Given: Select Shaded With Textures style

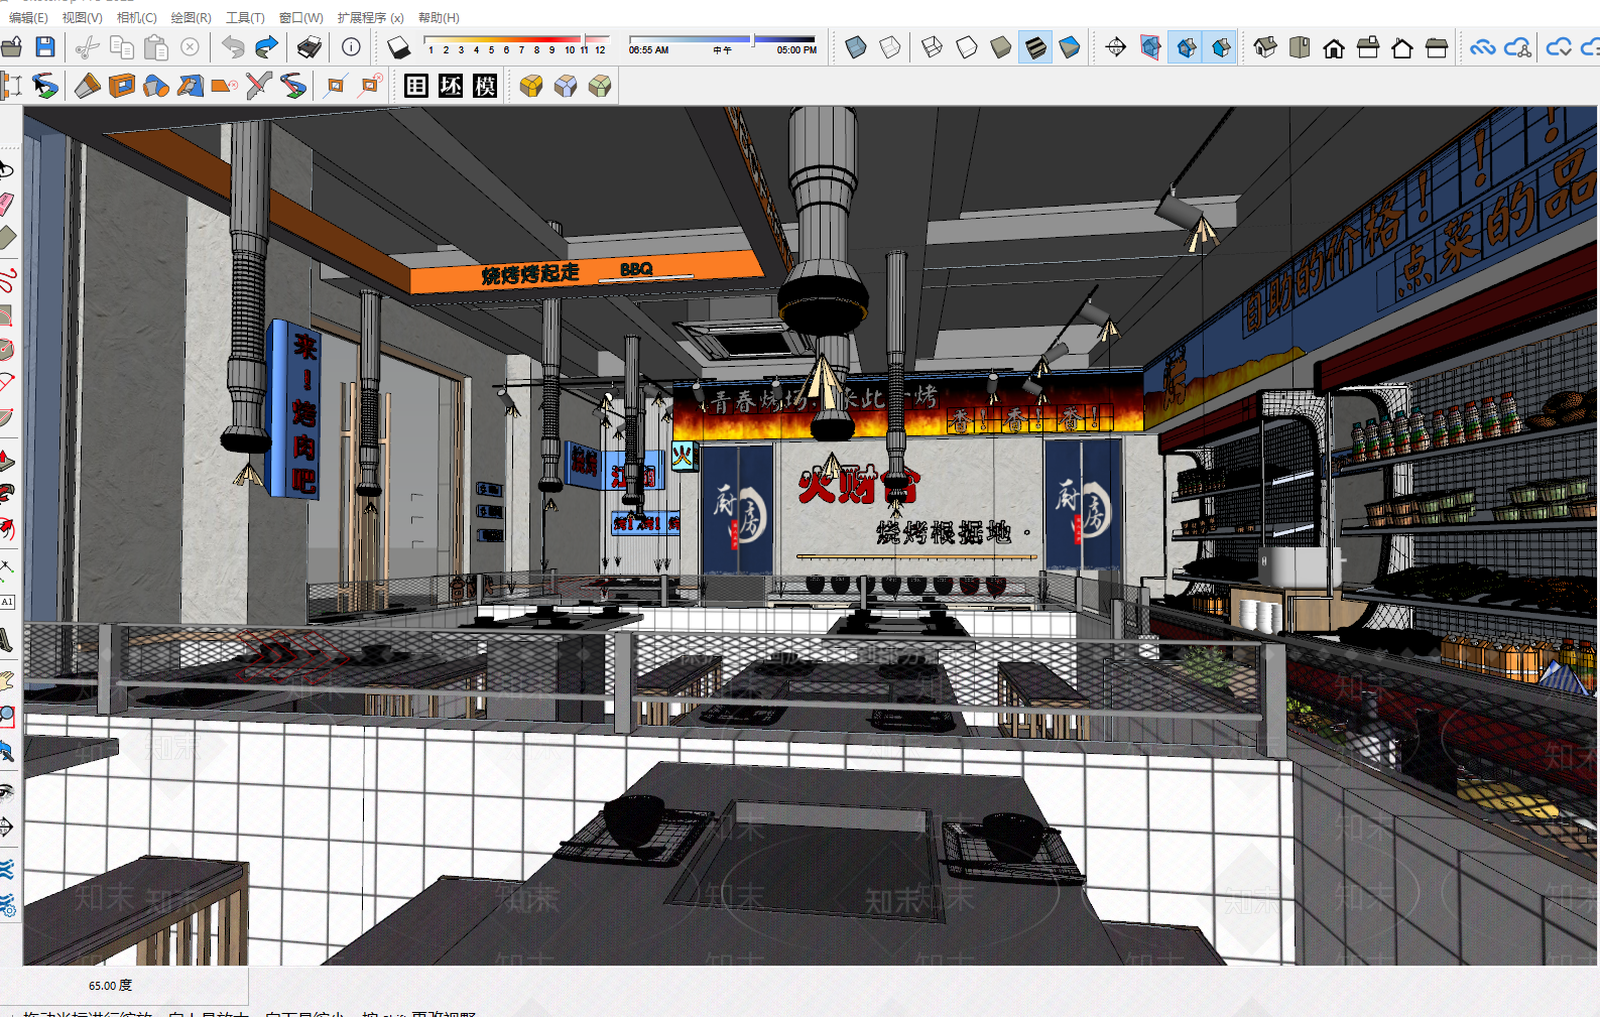Looking at the screenshot, I should point(1035,47).
